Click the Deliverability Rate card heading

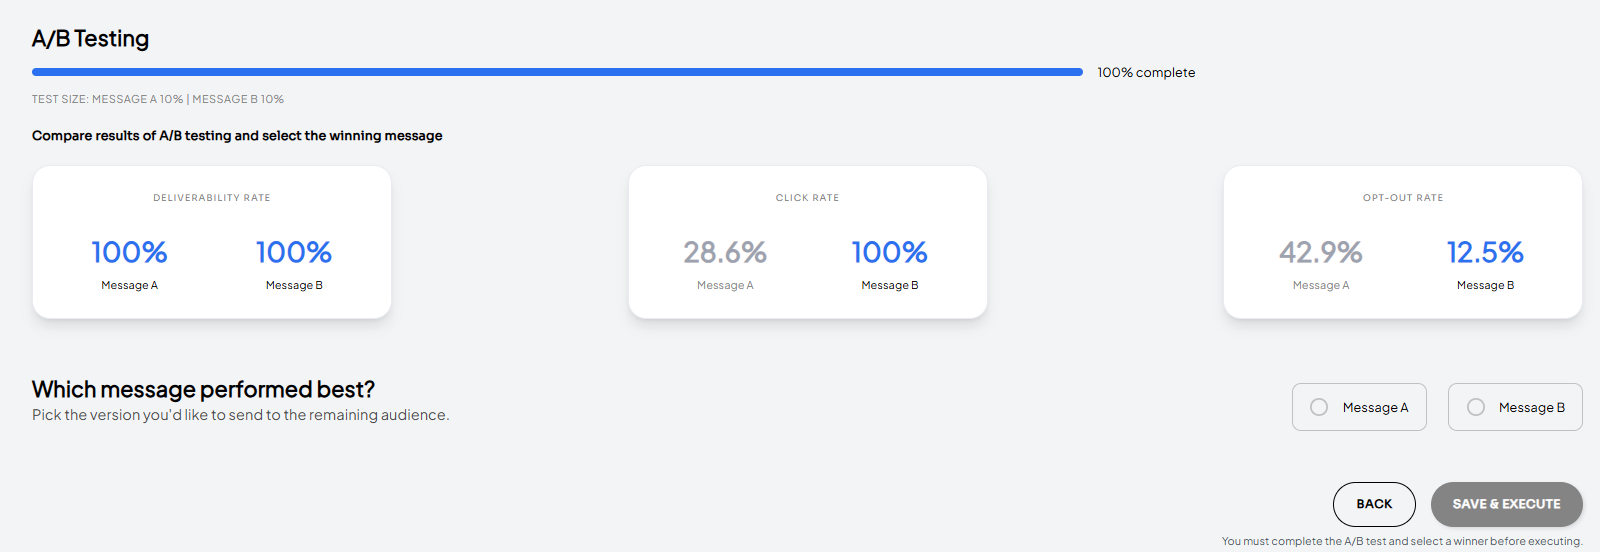click(x=212, y=198)
